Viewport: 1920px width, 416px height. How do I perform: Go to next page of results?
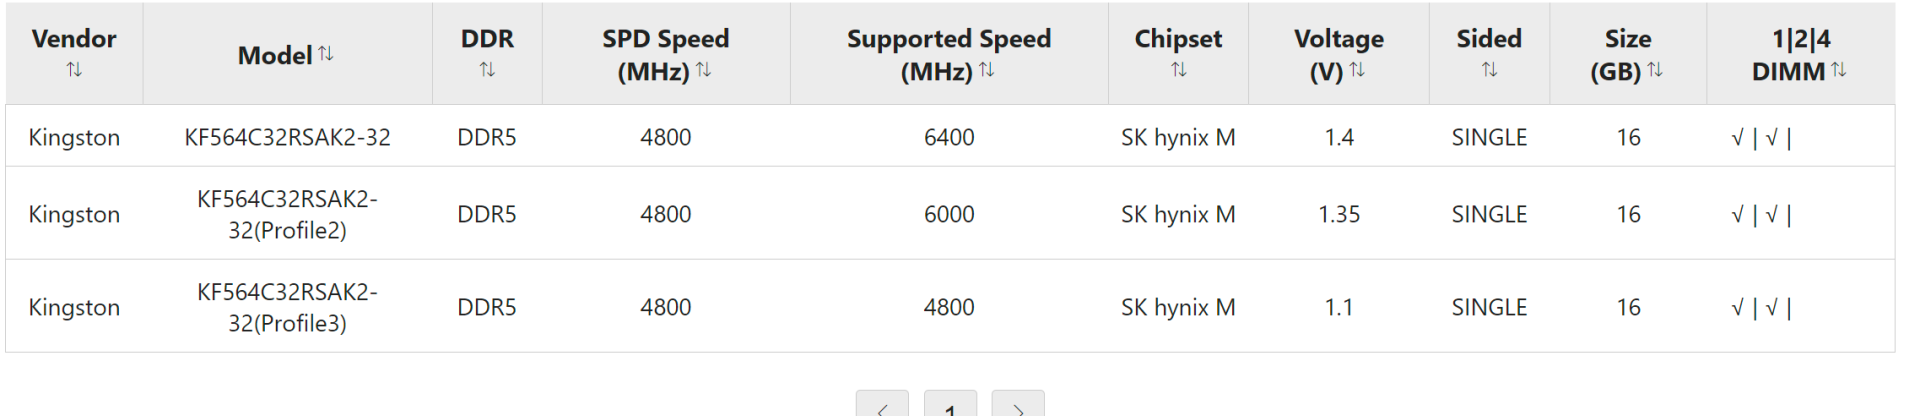[x=1018, y=407]
